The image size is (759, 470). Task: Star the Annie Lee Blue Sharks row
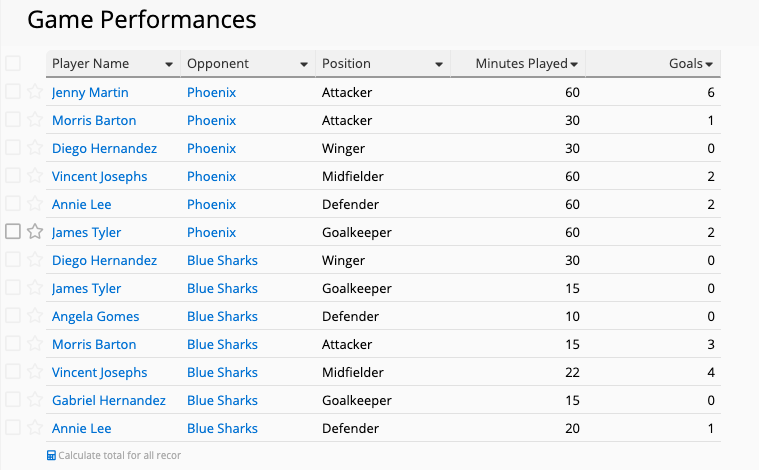(x=35, y=428)
